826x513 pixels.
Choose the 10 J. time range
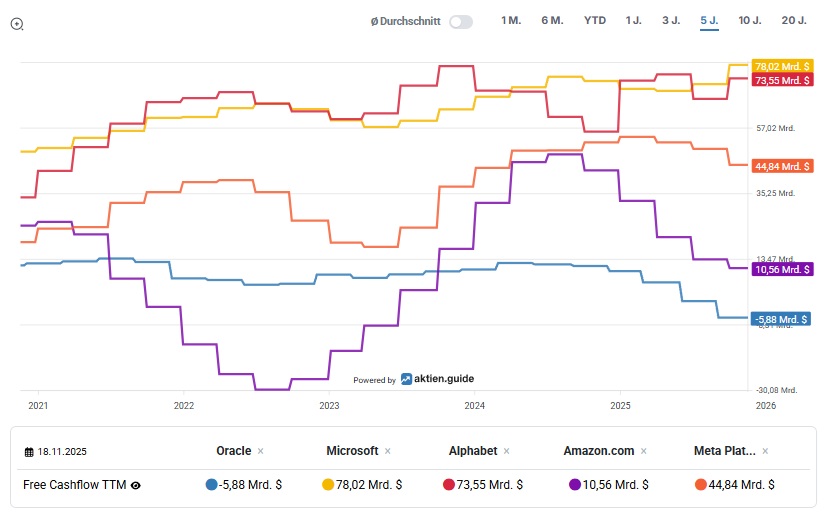(750, 21)
